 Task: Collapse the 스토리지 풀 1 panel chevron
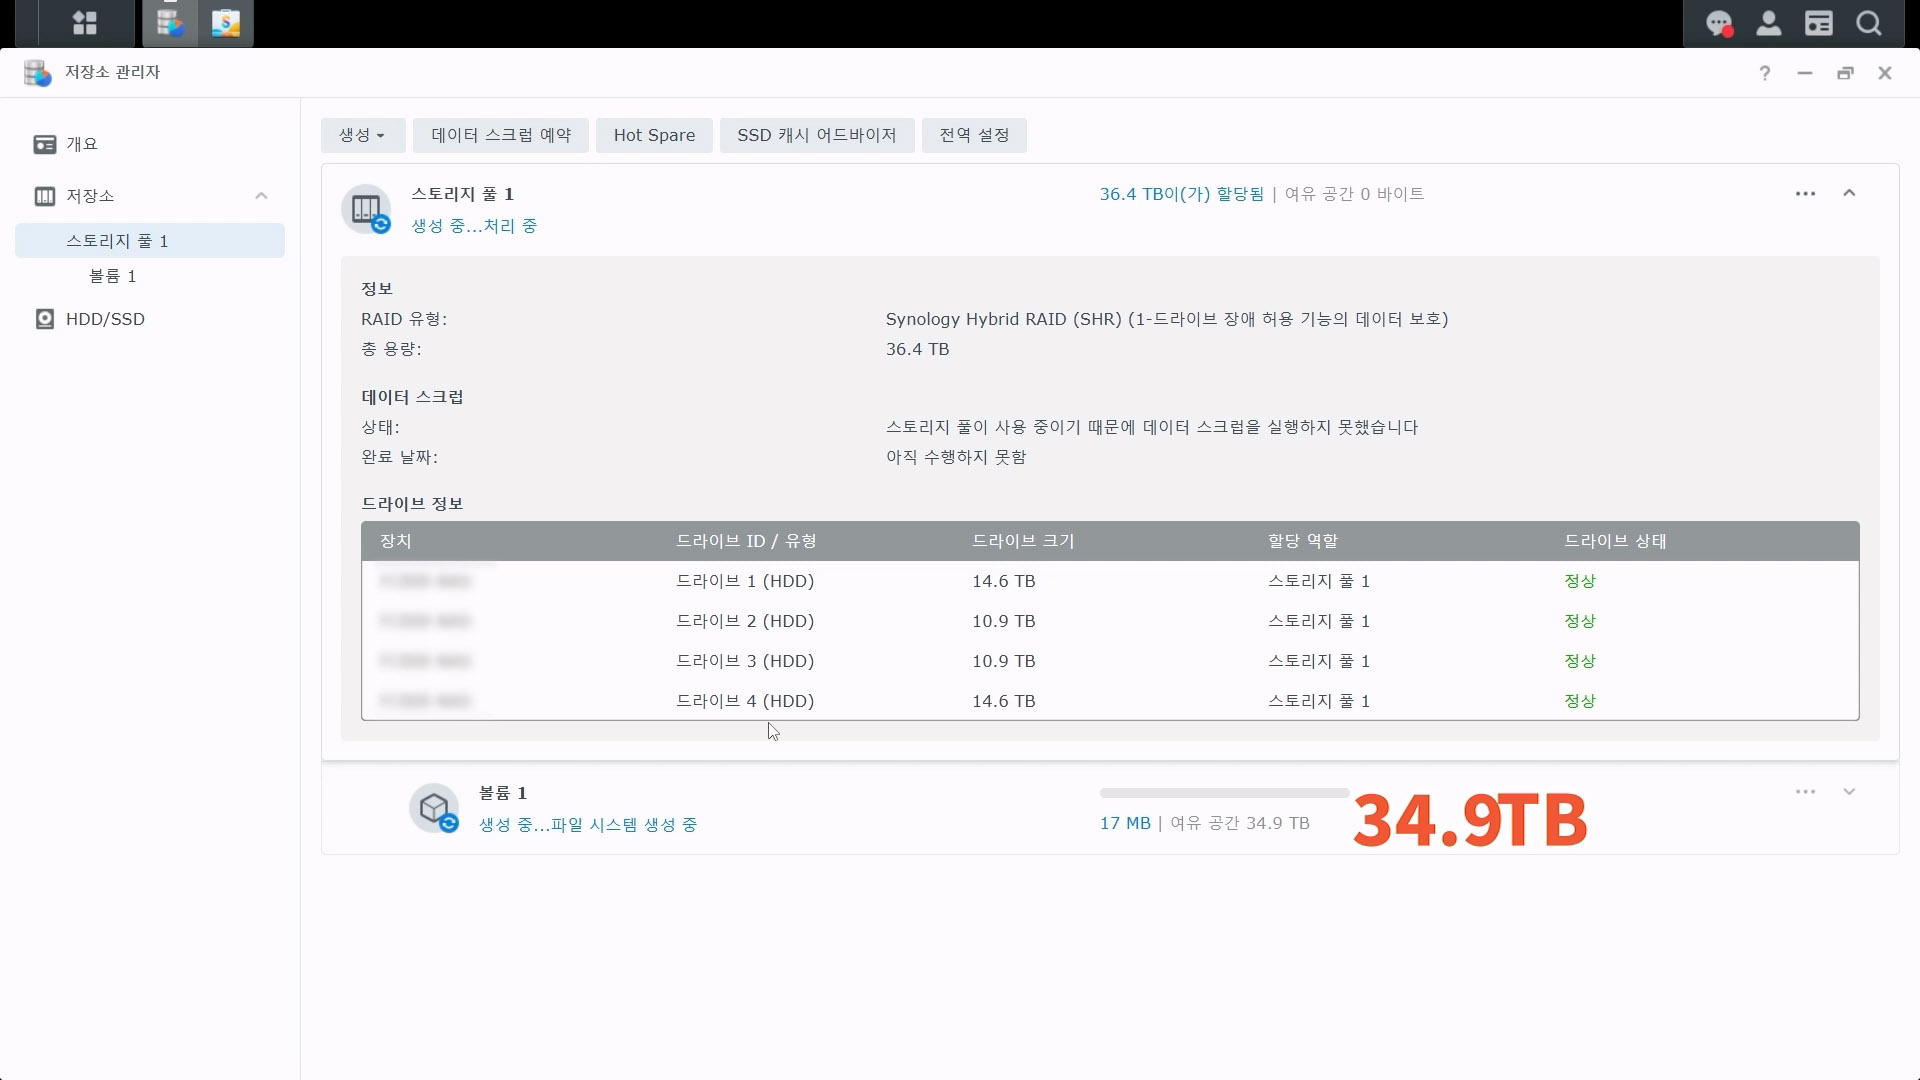click(1849, 193)
